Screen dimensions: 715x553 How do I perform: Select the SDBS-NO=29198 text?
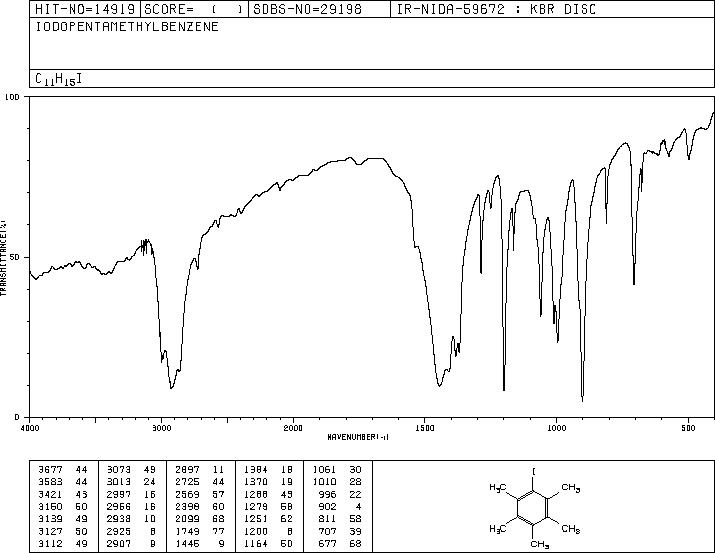click(307, 9)
